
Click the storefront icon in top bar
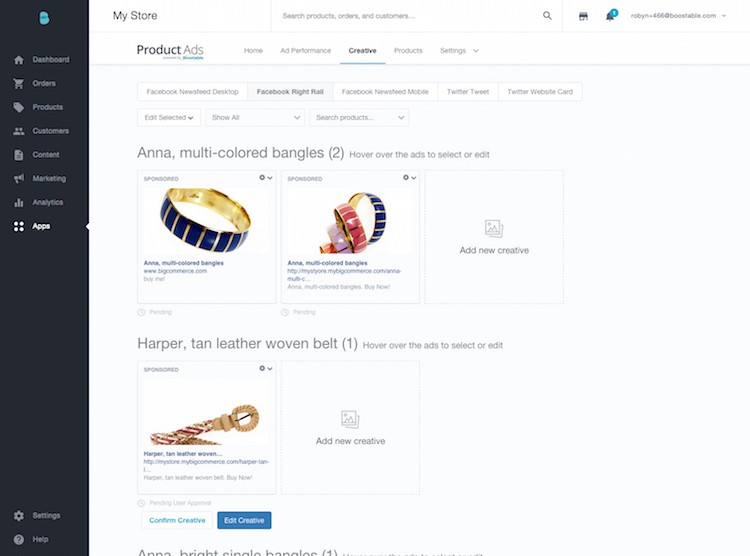[x=583, y=16]
